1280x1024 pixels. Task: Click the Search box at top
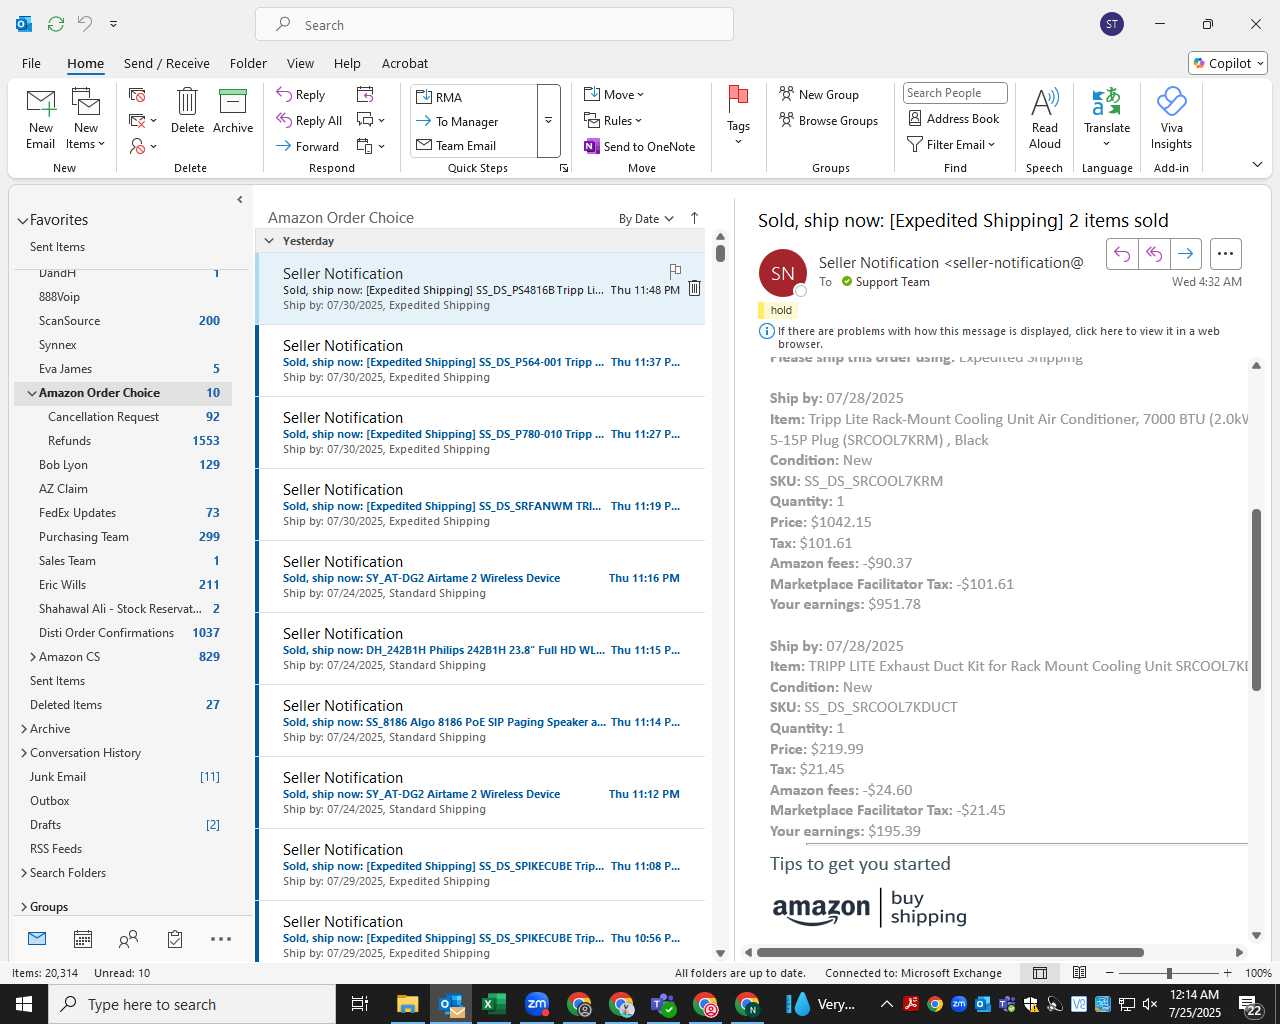[x=494, y=24]
